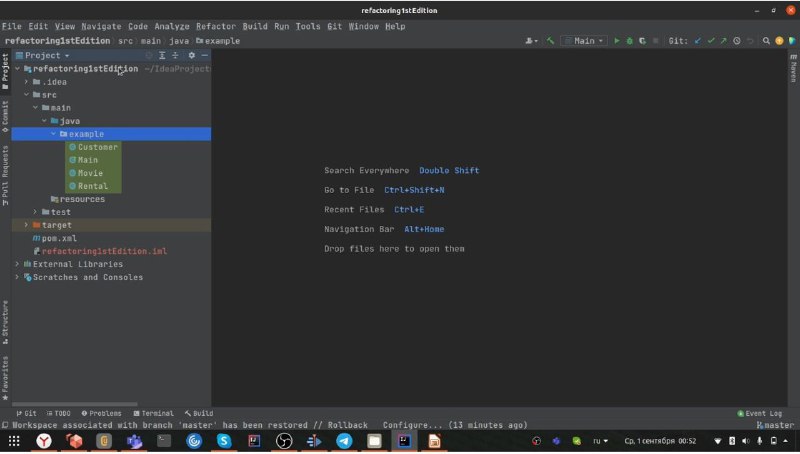
Task: Open the ru keyboard layout dropdown
Action: tap(600, 441)
